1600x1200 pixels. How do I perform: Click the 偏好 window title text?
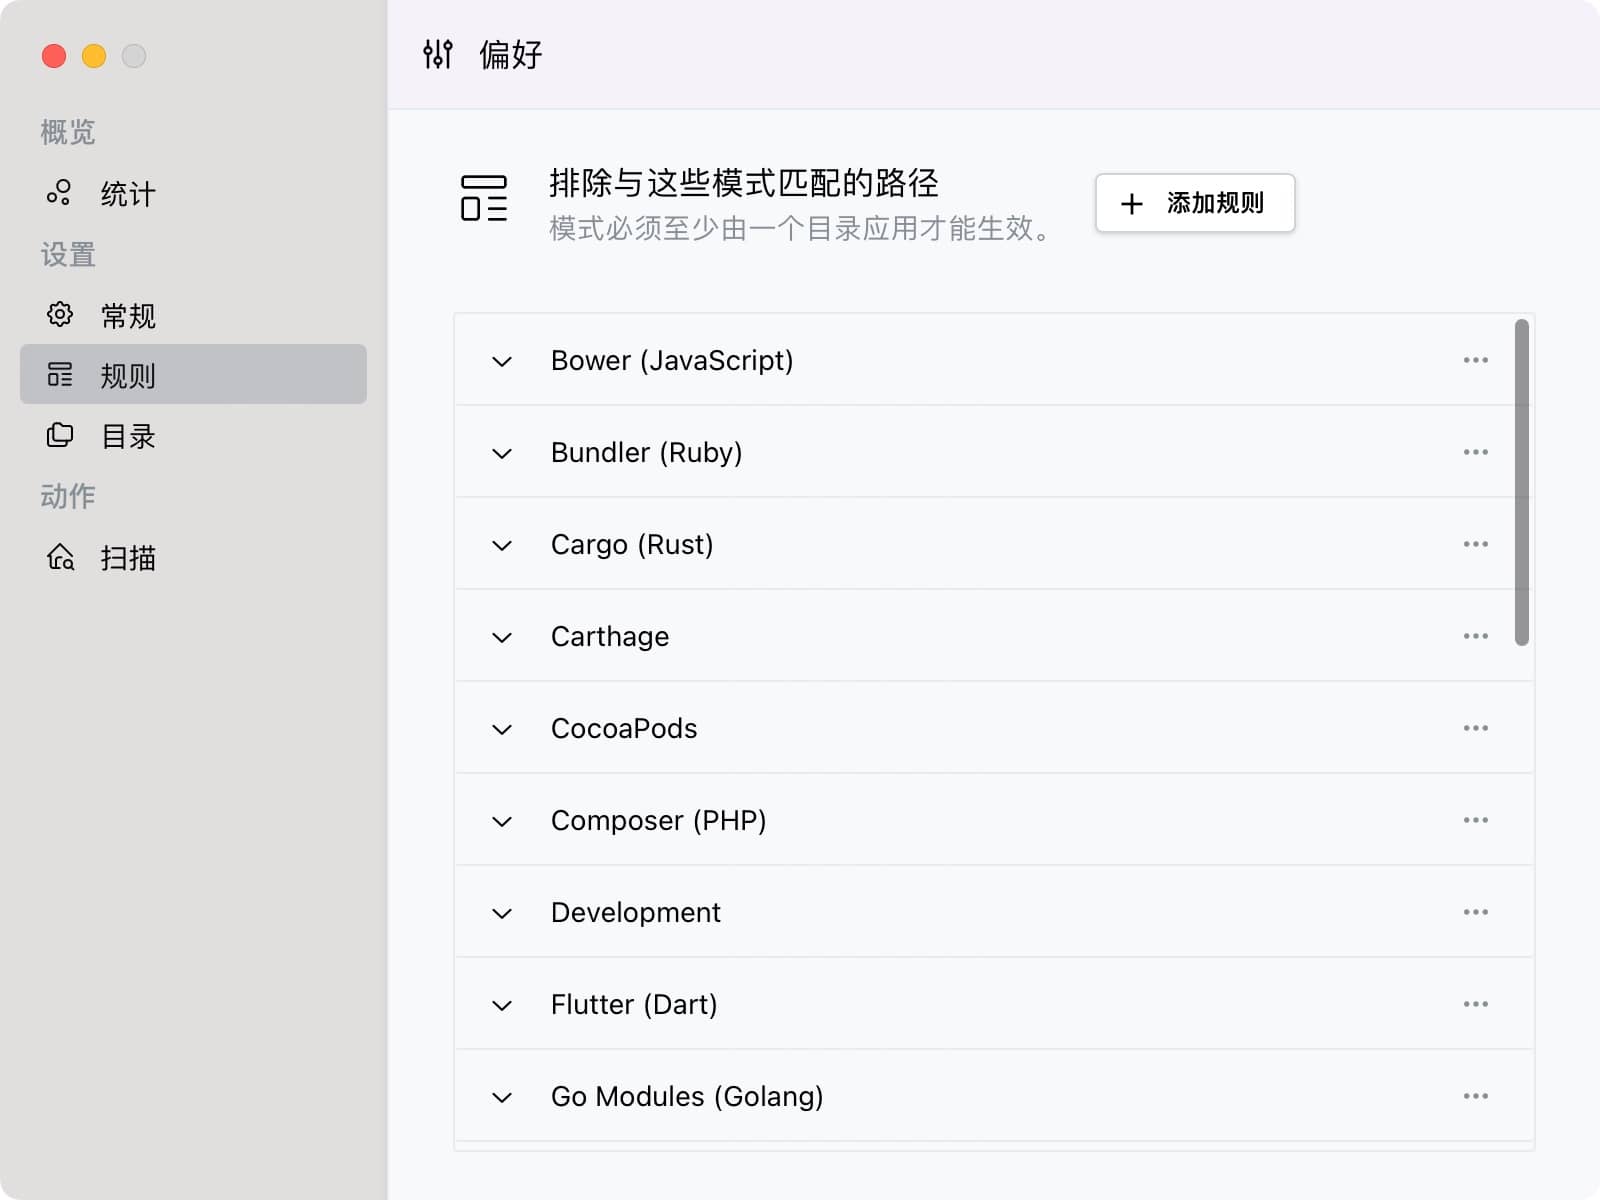(511, 54)
